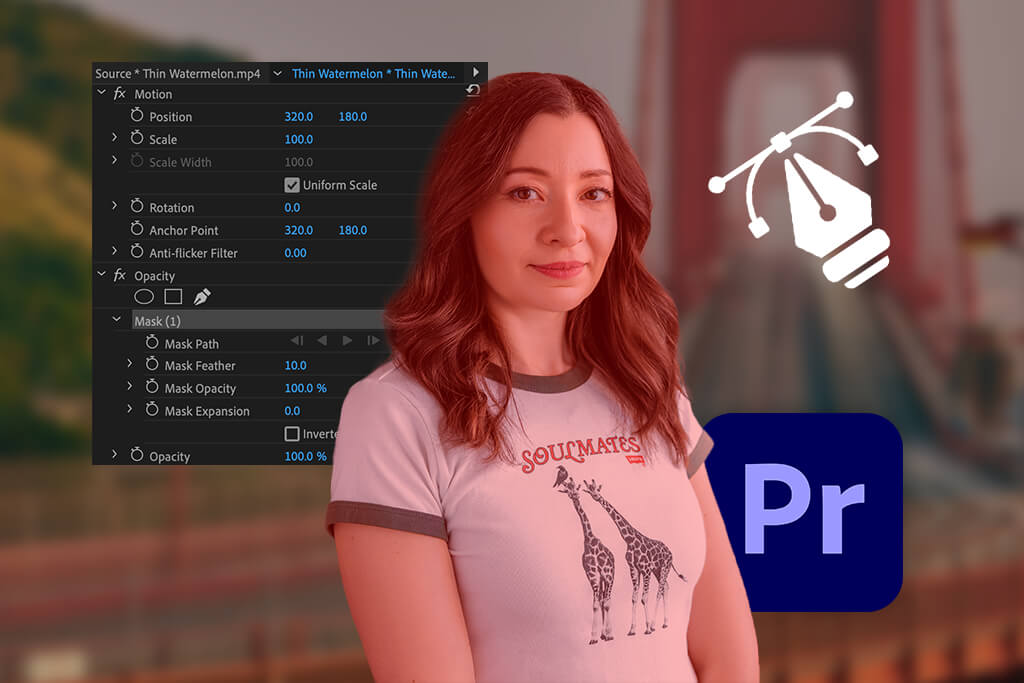Click Scale value 100.0
Image resolution: width=1024 pixels, height=683 pixels.
(298, 139)
